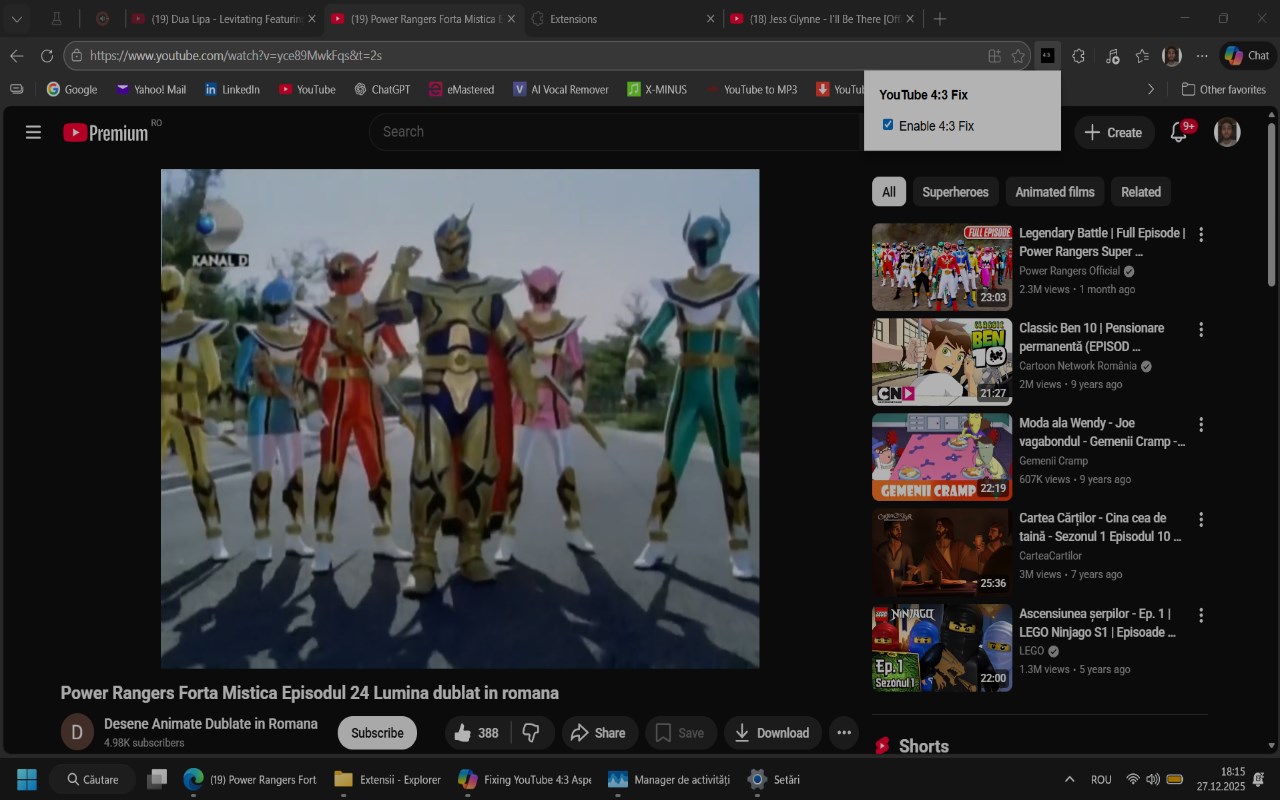Open the Favorites hub icon

(1142, 56)
